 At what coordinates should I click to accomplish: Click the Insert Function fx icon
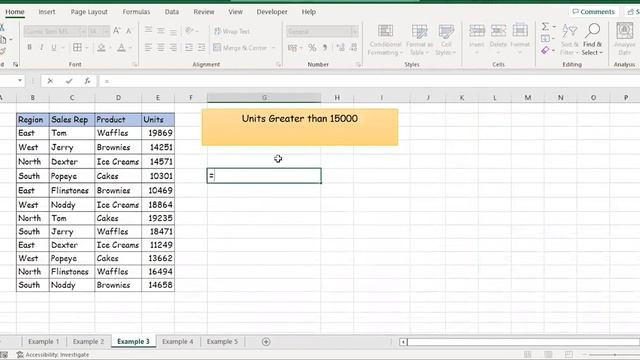87,81
